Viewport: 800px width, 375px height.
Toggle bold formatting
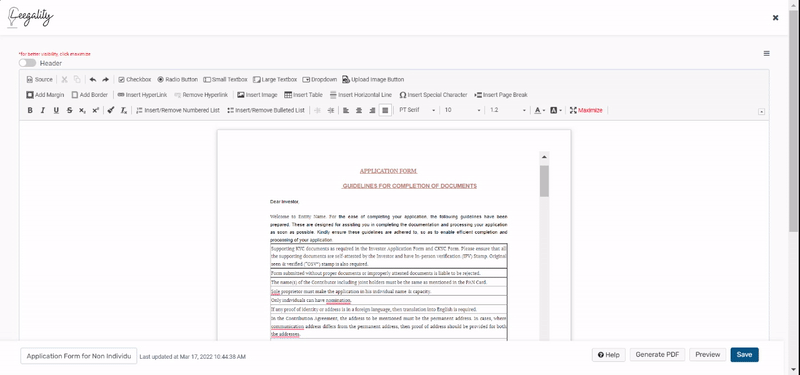click(30, 110)
